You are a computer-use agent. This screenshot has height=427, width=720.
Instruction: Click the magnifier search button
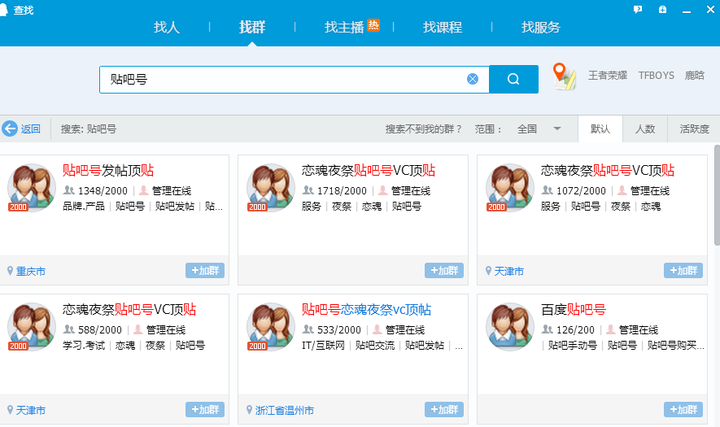513,79
